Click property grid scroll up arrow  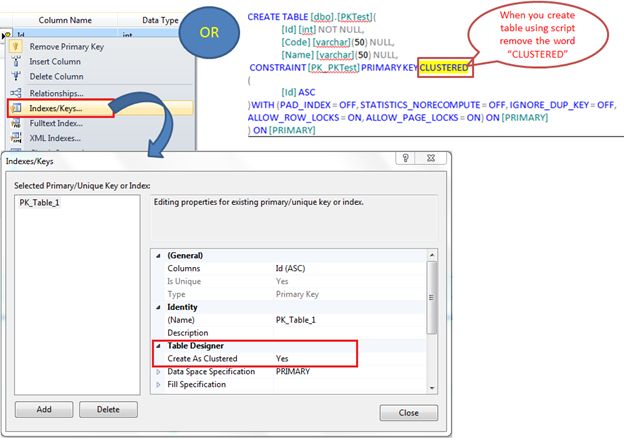tap(432, 255)
